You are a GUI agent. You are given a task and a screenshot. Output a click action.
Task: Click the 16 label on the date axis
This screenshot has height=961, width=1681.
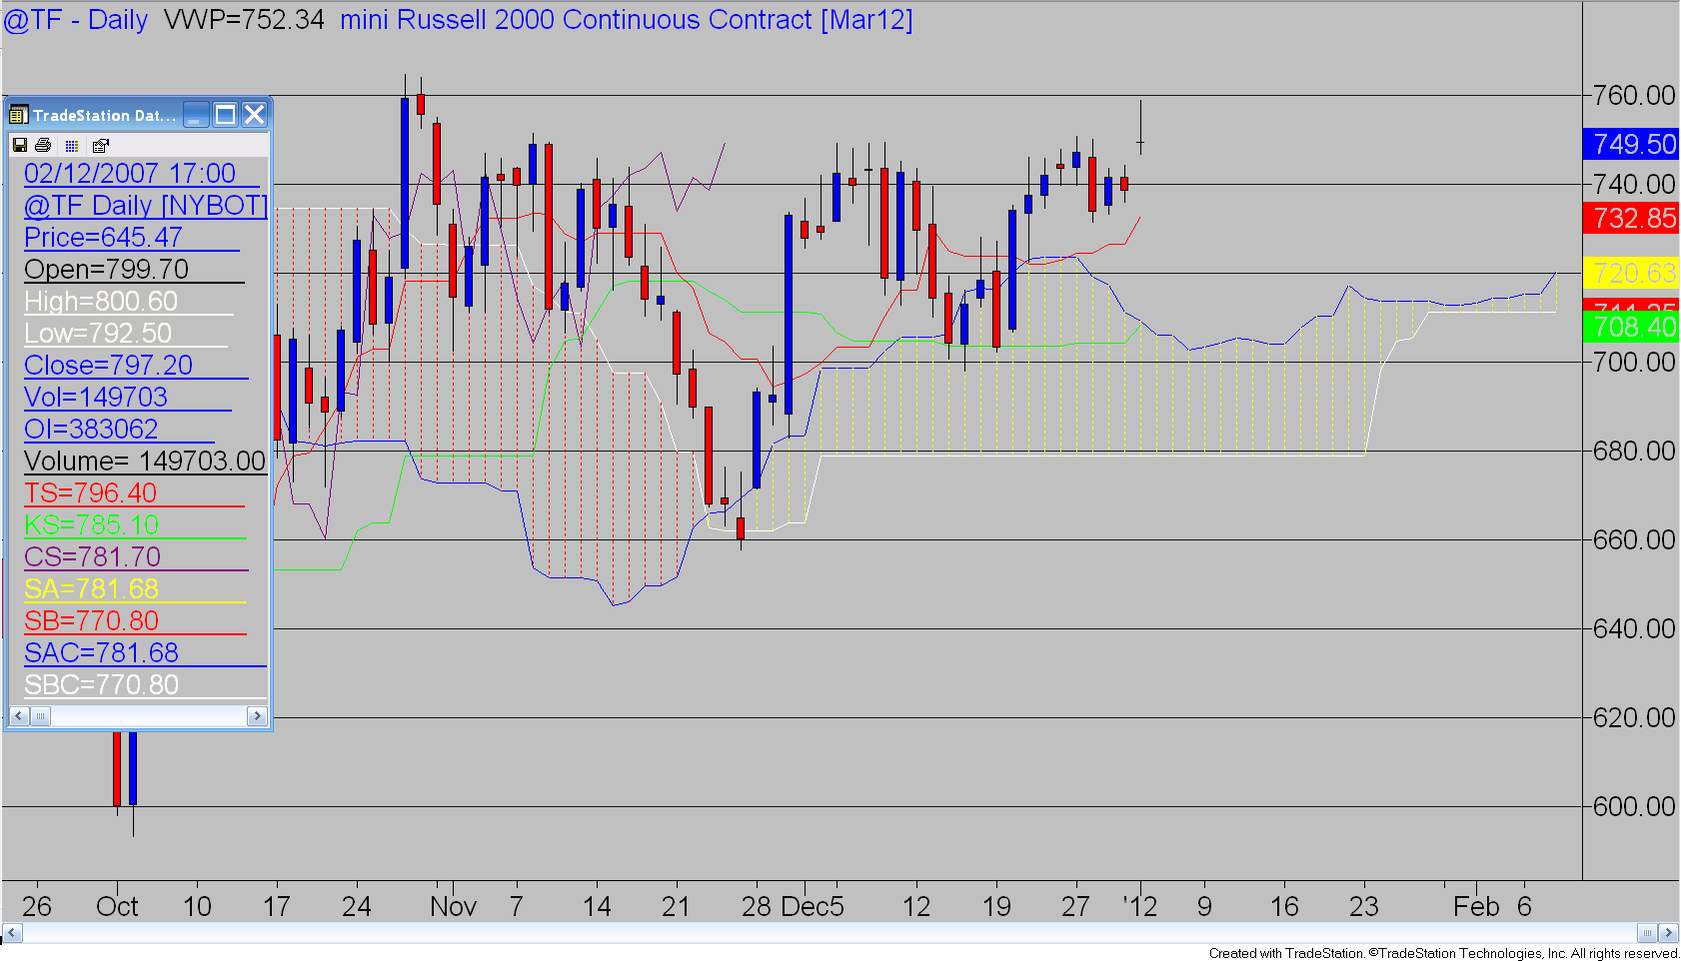(1284, 907)
